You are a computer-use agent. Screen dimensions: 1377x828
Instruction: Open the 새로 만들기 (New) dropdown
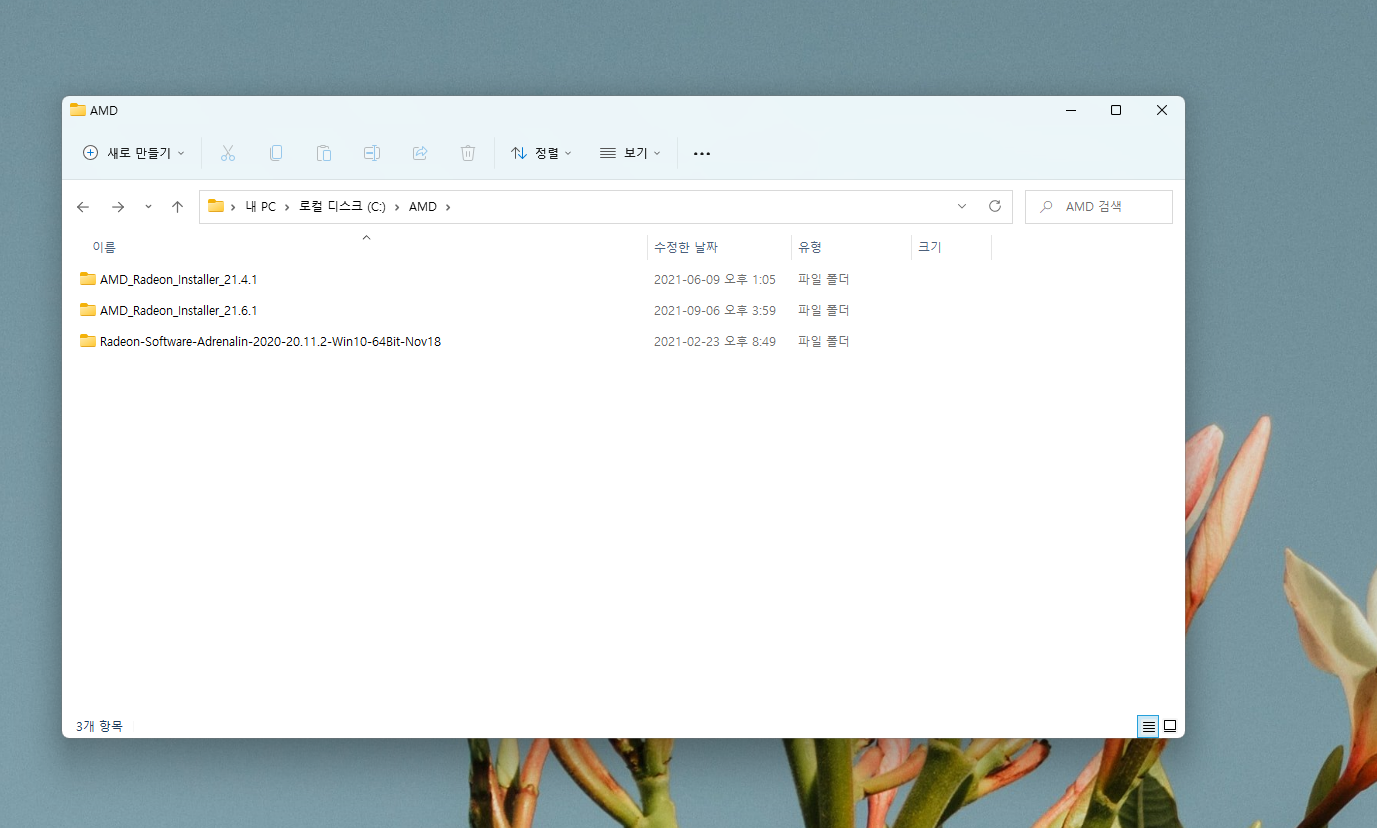(134, 153)
